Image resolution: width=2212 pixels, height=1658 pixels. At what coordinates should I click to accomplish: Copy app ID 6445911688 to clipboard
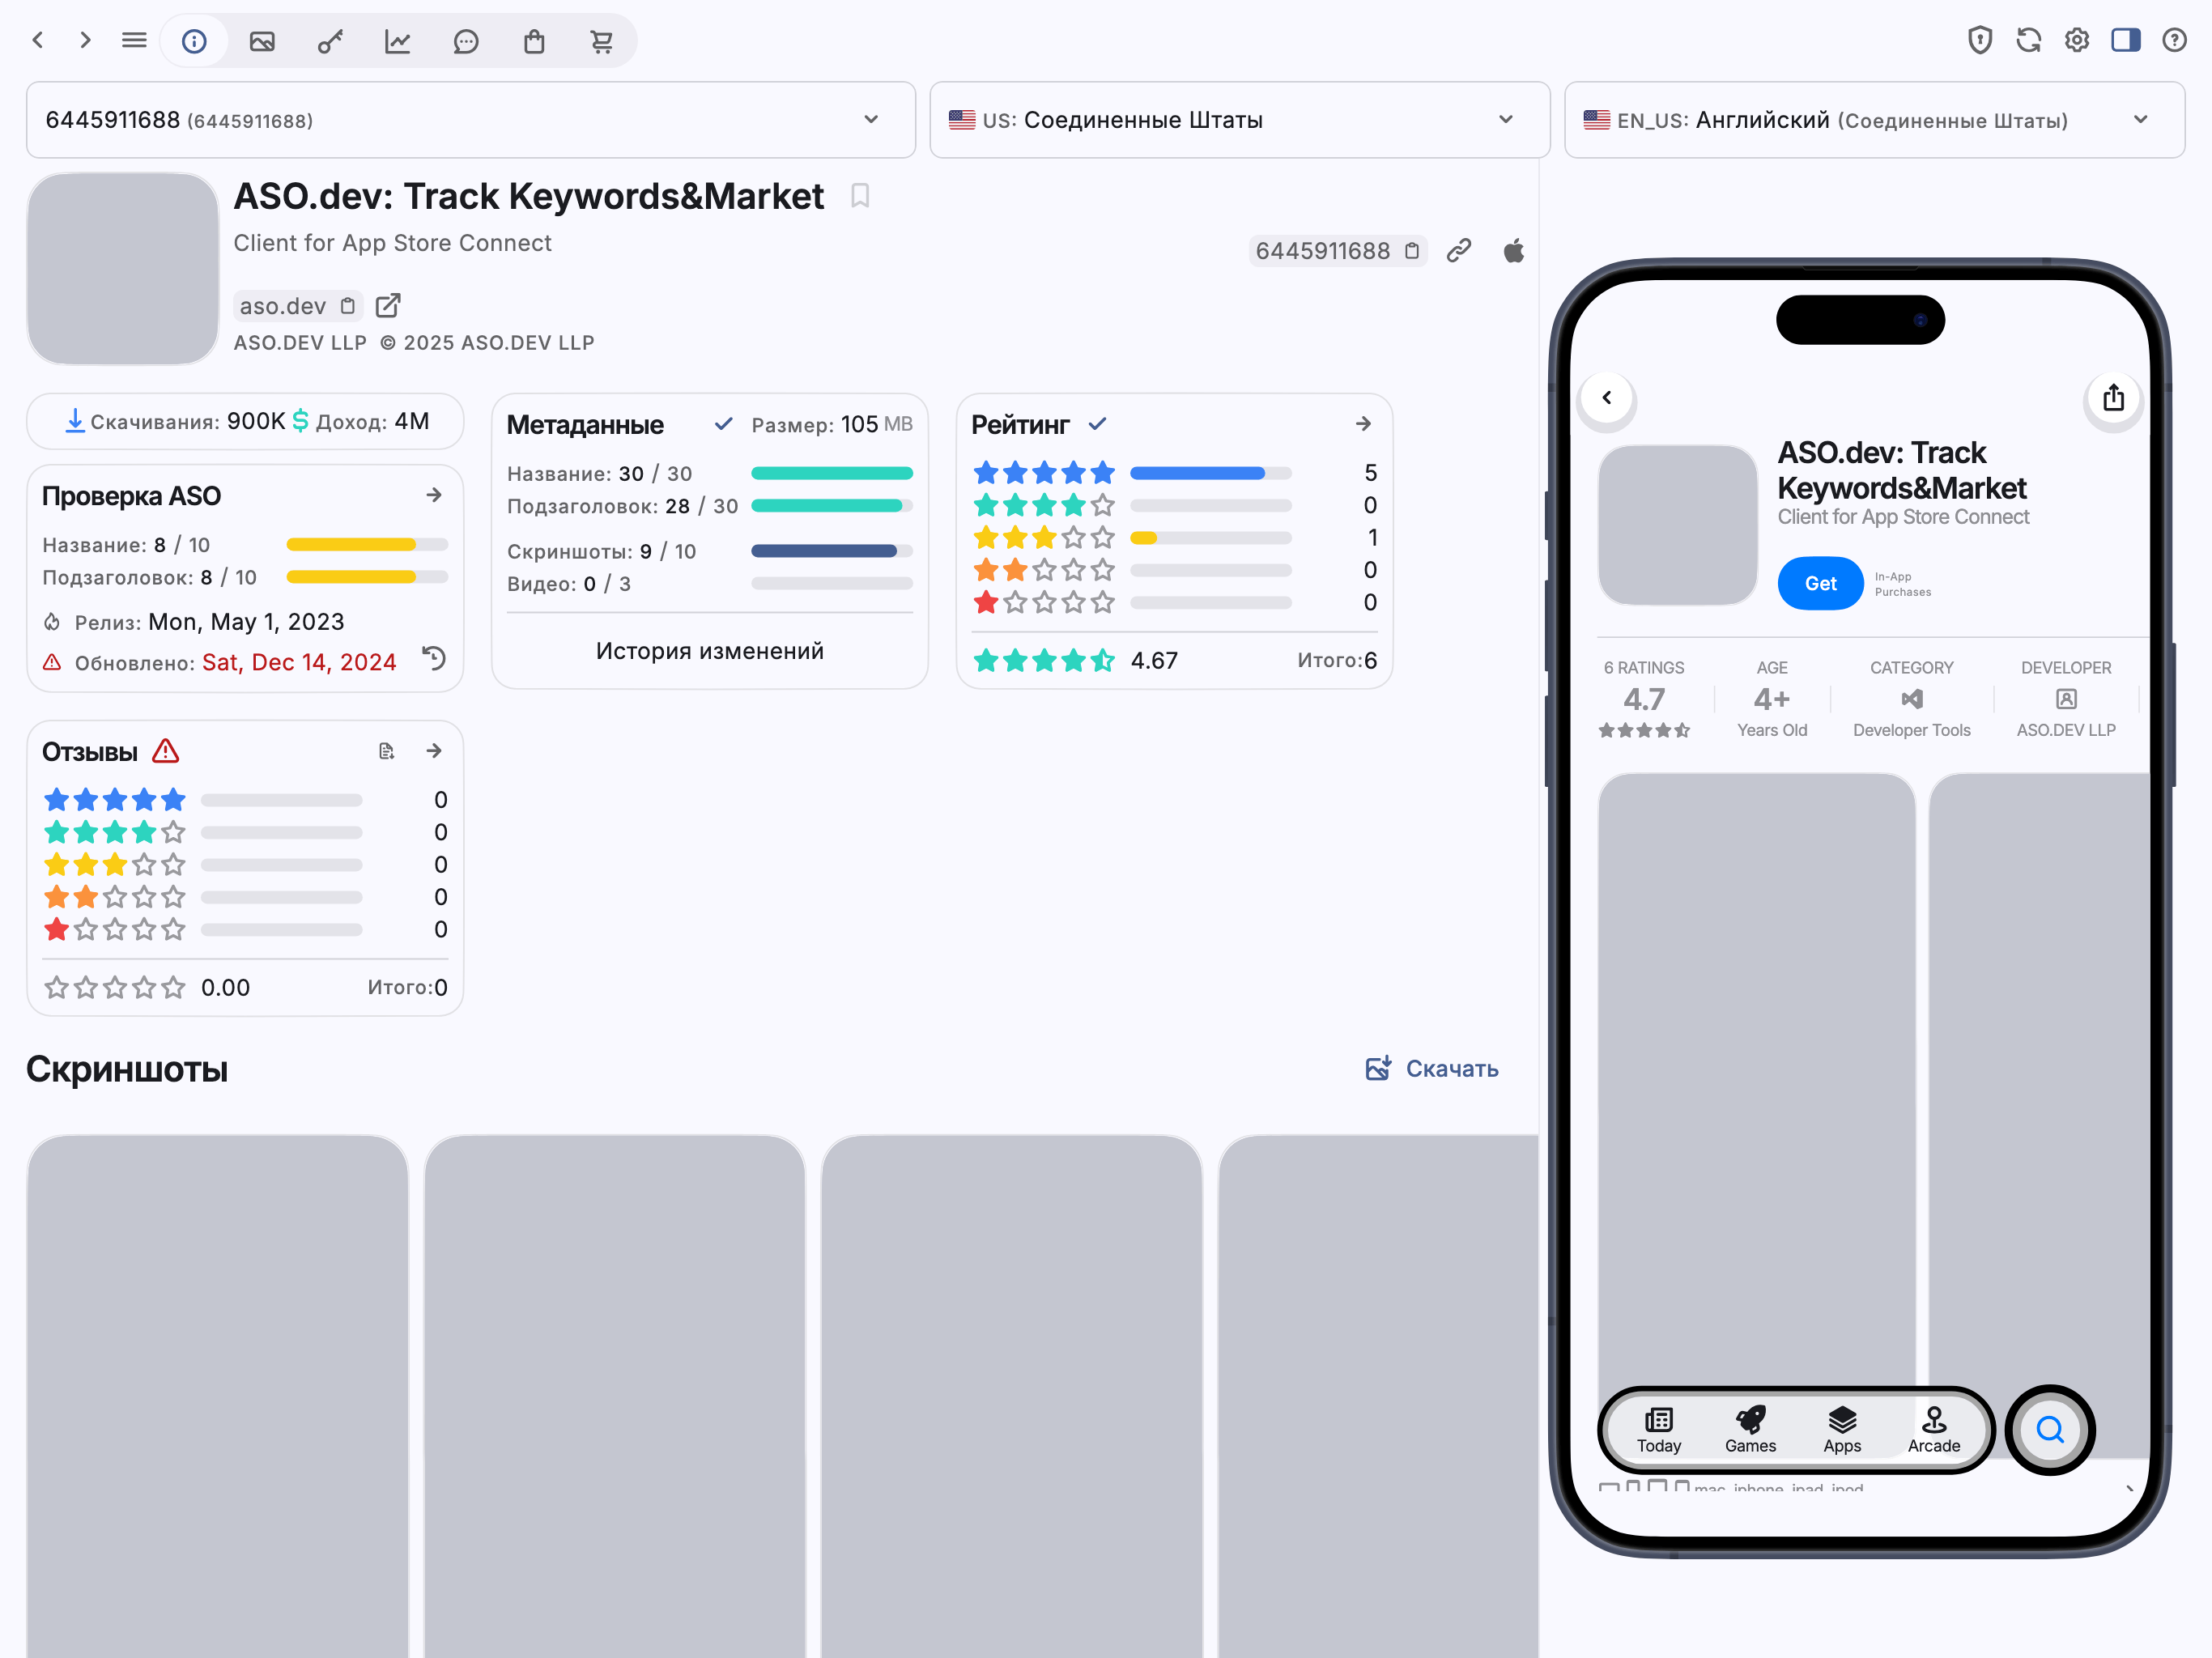(1412, 251)
